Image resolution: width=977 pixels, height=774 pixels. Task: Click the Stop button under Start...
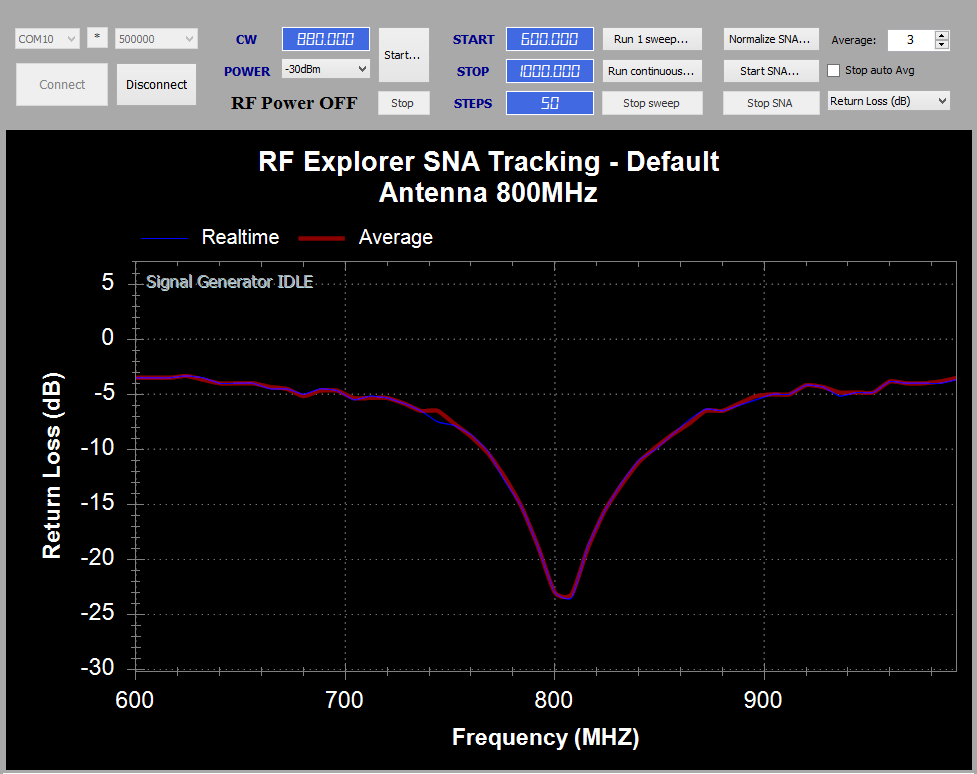404,103
